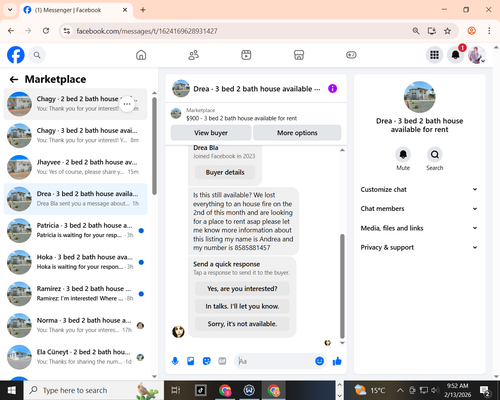Viewport: 500px width, 400px height.
Task: Open Jhayvee 2 bed 2 bath conversation
Action: point(75,167)
